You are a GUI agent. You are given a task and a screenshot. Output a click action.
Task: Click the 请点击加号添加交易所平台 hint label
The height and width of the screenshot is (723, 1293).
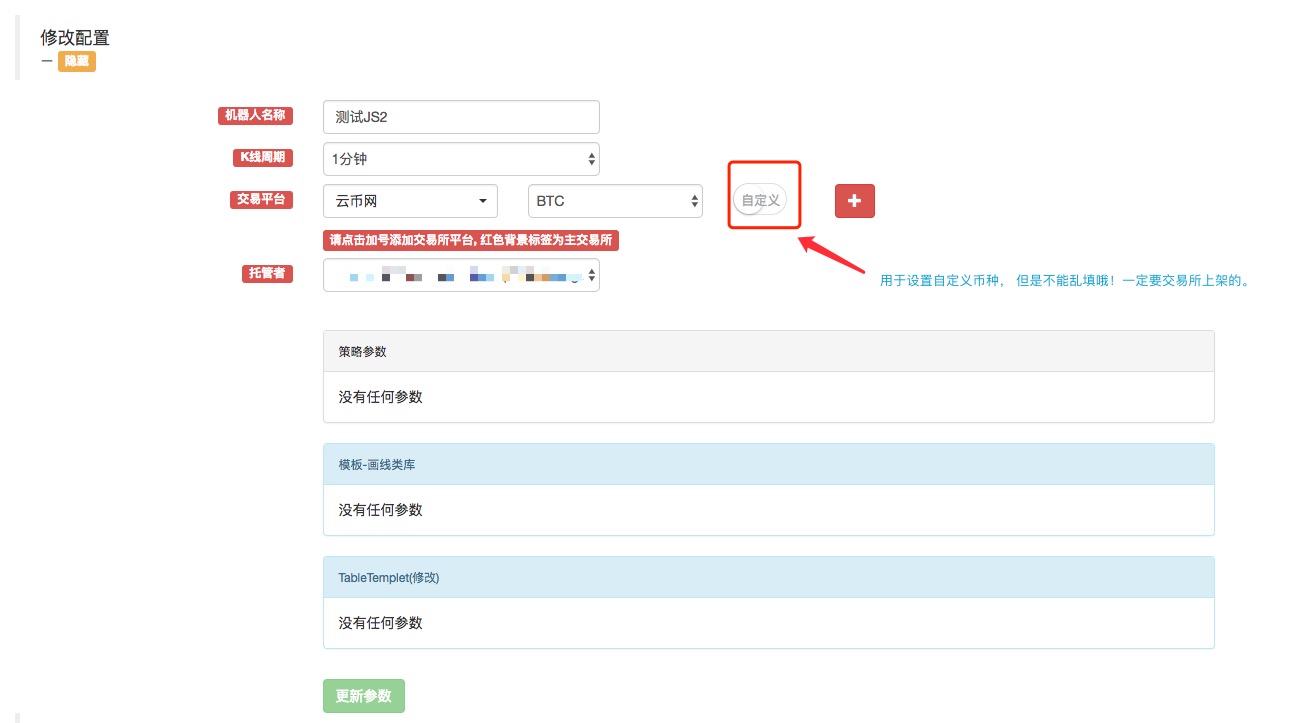[x=471, y=240]
